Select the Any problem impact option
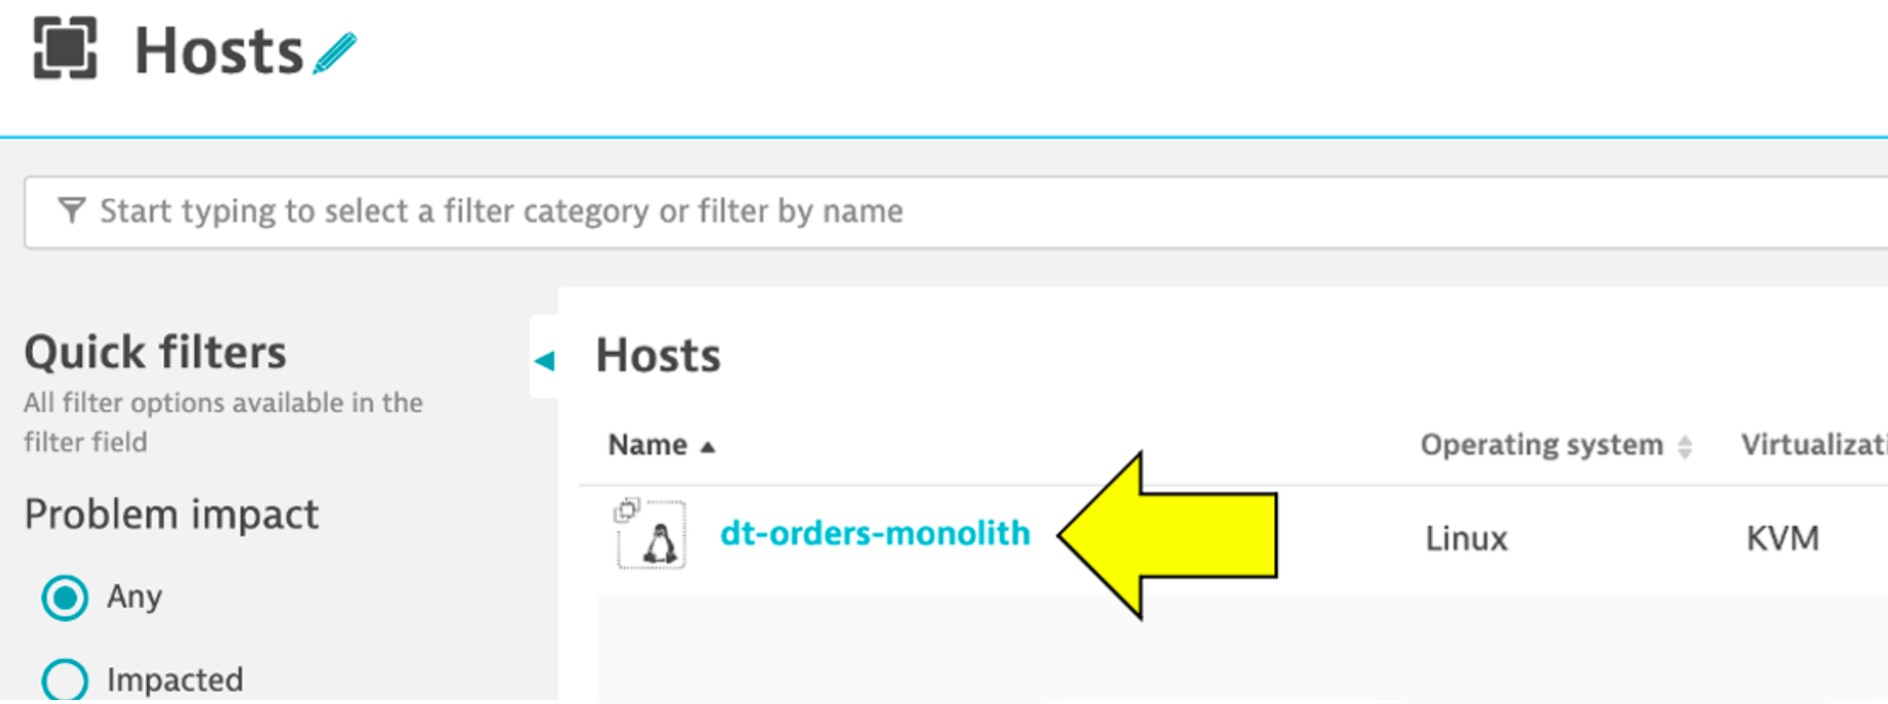 (x=65, y=597)
